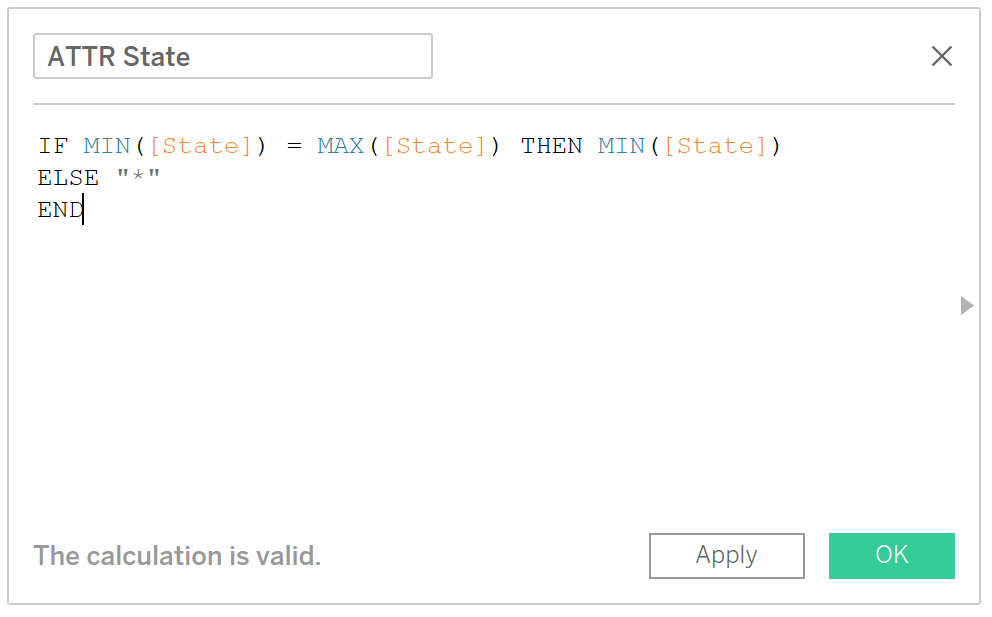Close the calculation editor dialog
The width and height of the screenshot is (992, 617).
click(941, 56)
